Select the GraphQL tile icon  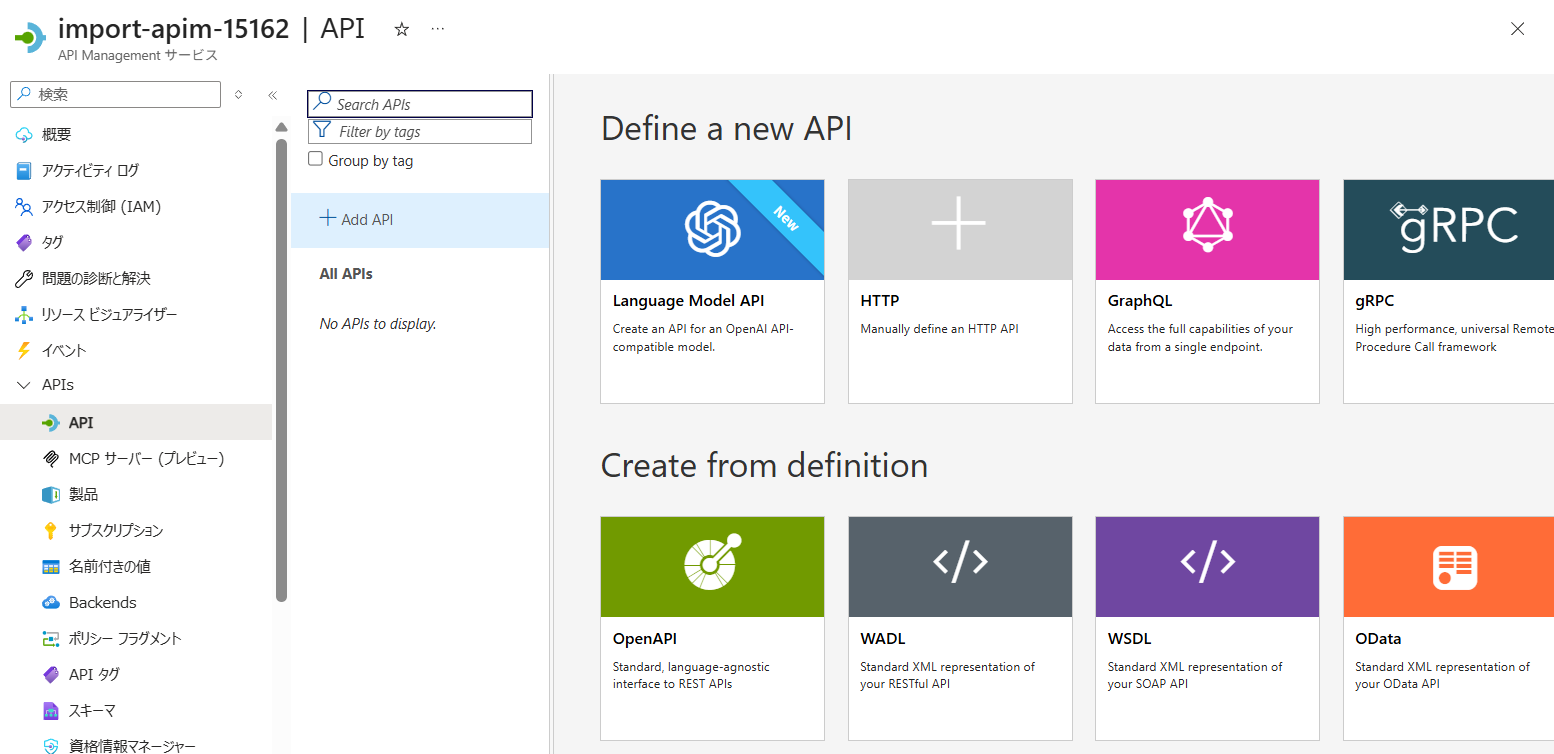pos(1207,230)
